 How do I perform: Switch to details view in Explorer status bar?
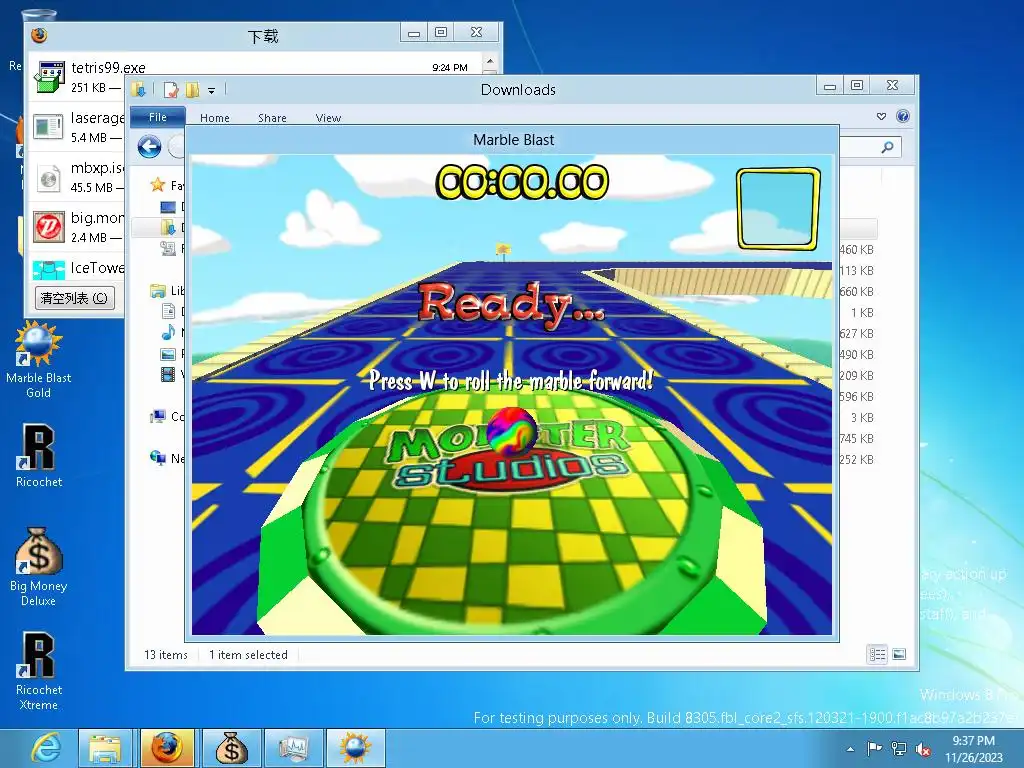pos(877,654)
